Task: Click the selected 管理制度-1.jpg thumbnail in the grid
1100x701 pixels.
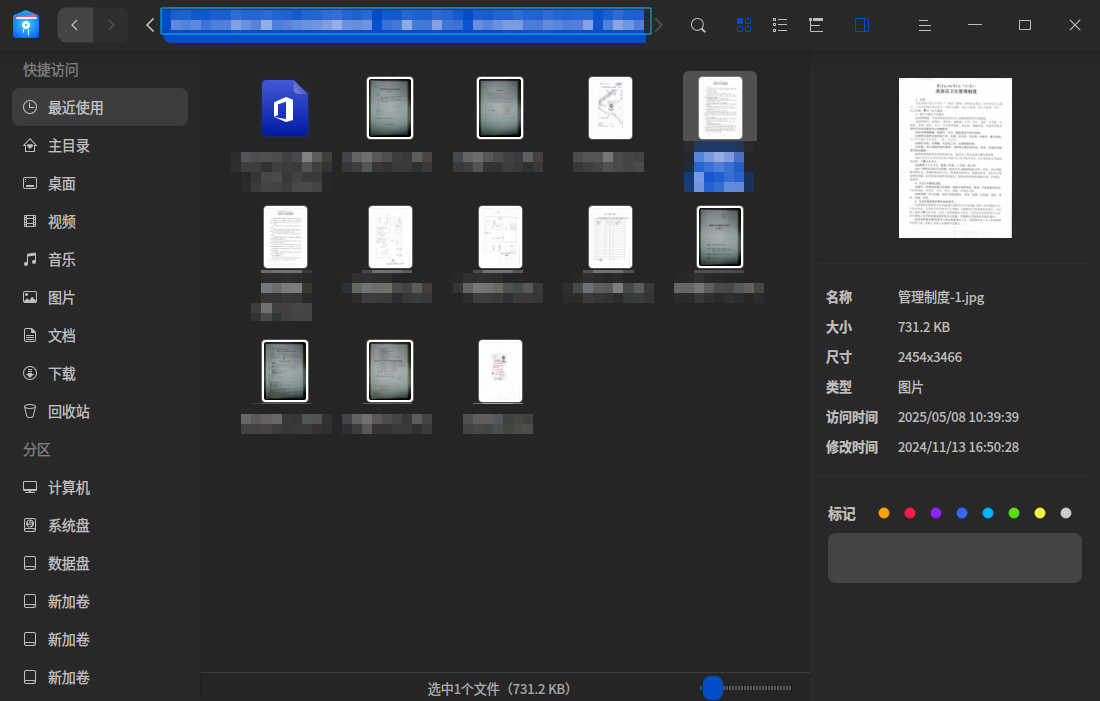Action: 720,107
